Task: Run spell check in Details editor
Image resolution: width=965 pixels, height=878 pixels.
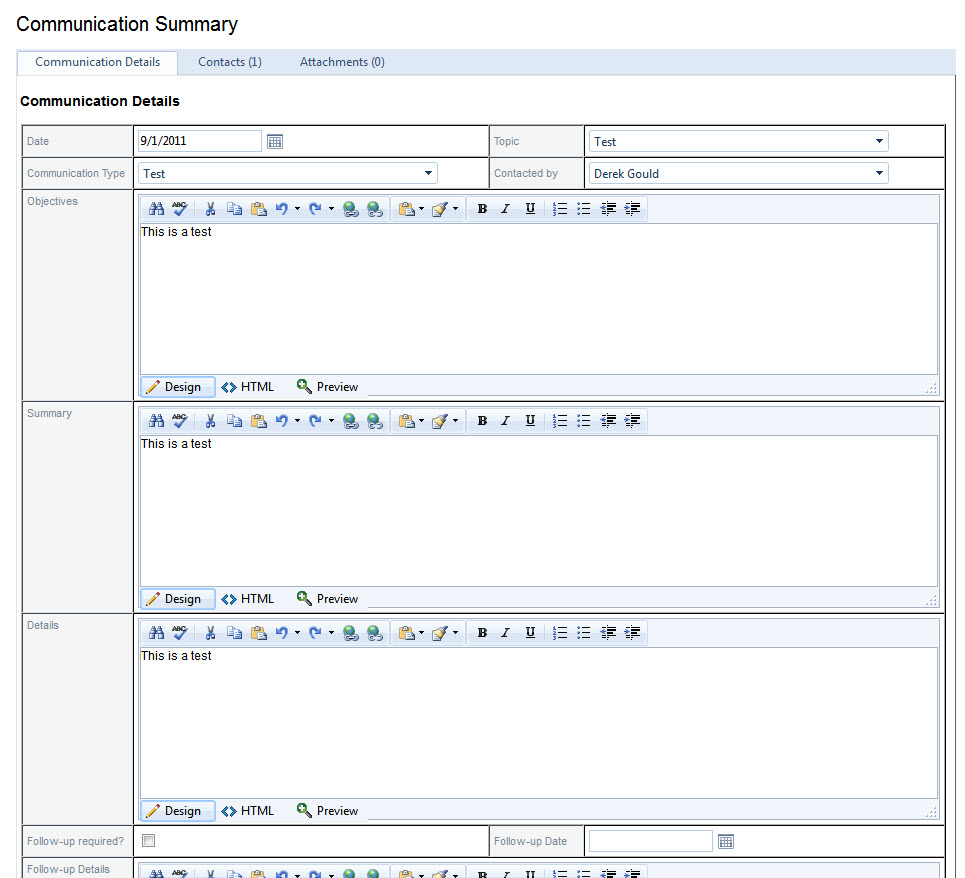Action: point(180,633)
